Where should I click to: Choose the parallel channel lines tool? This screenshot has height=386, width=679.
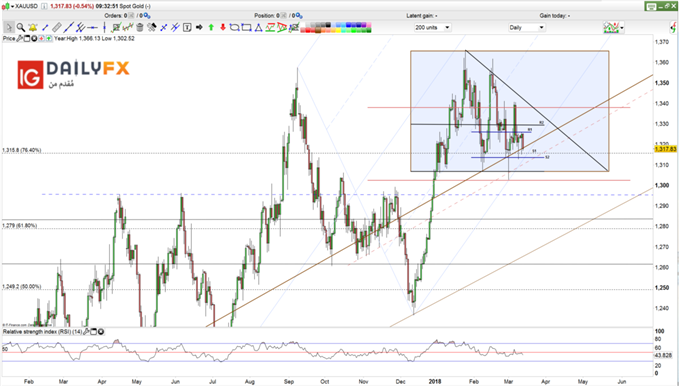pos(80,27)
